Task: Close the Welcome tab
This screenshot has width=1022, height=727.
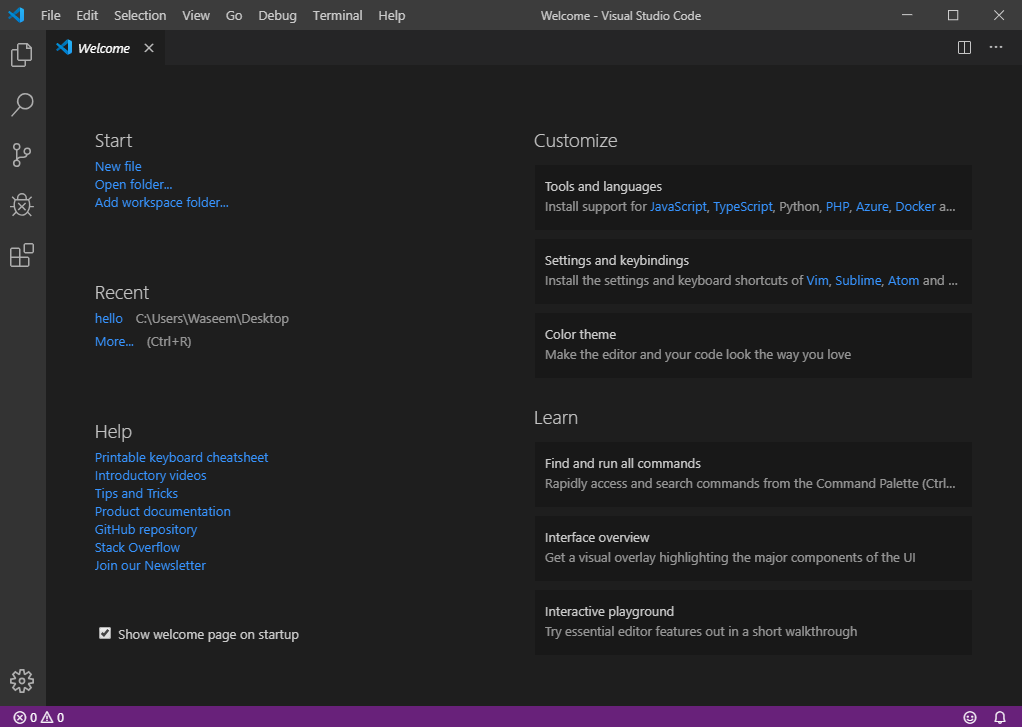Action: (x=149, y=48)
